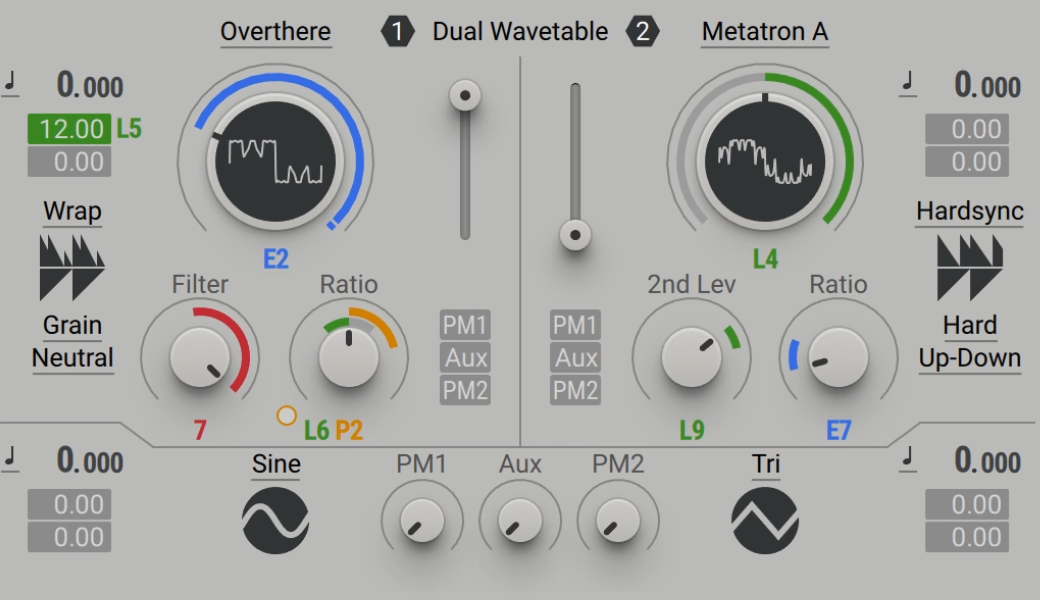Toggle oscillator 2 Aux routing button
Viewport: 1040px width, 600px height.
(x=575, y=357)
